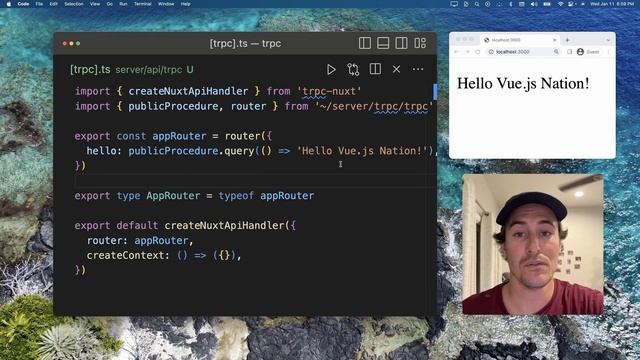Click the 'trpc-nuxt' import string in the editor
This screenshot has width=640, height=360.
click(329, 91)
